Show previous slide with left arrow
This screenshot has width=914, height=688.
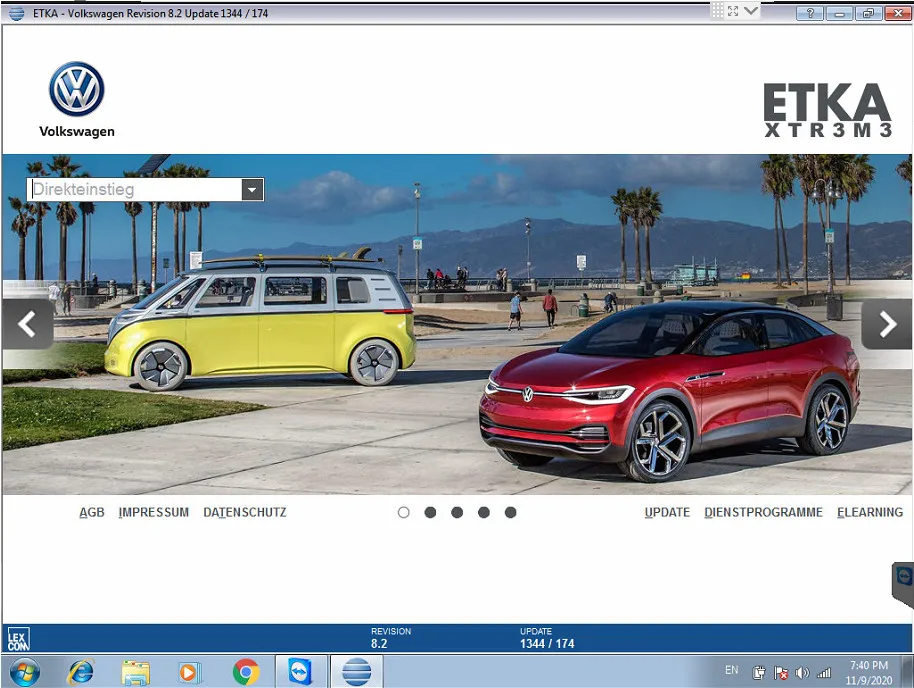pos(27,324)
